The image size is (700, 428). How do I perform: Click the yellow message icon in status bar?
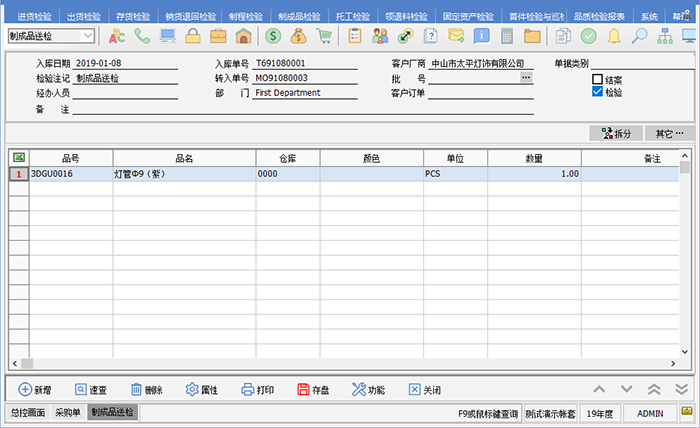pos(687,412)
